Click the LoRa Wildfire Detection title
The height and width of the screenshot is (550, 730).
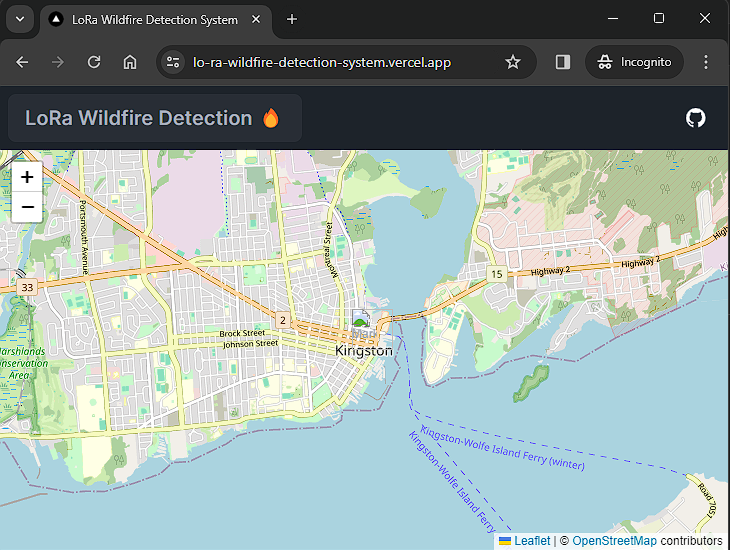click(x=139, y=118)
